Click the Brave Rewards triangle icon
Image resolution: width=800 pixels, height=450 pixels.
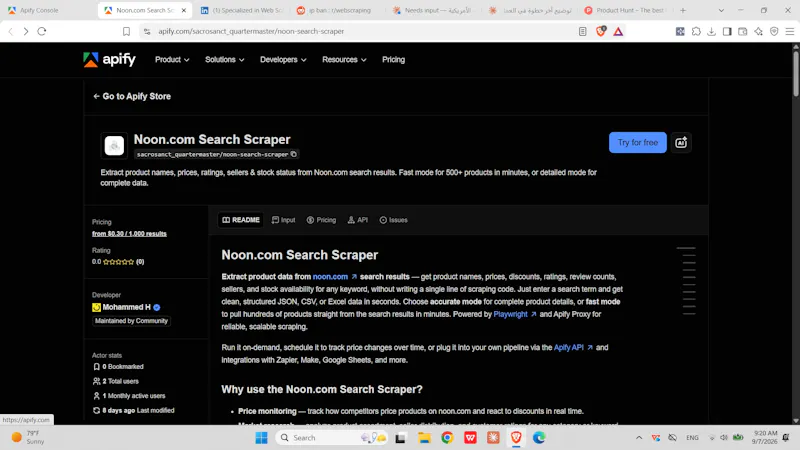(618, 31)
